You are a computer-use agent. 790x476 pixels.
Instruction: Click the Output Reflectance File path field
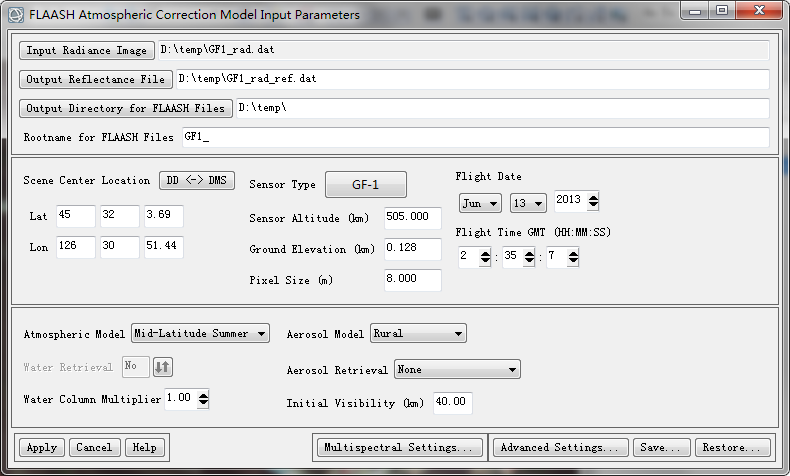click(473, 79)
